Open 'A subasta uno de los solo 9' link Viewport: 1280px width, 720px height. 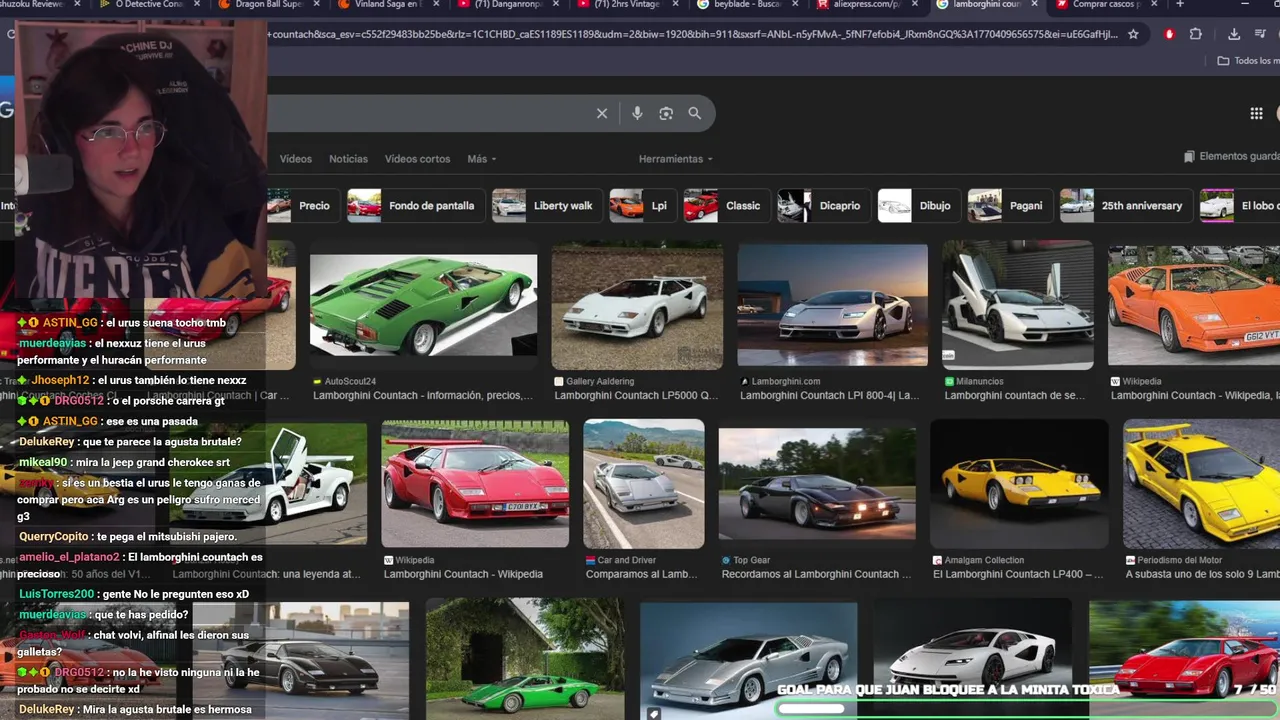(x=1203, y=574)
